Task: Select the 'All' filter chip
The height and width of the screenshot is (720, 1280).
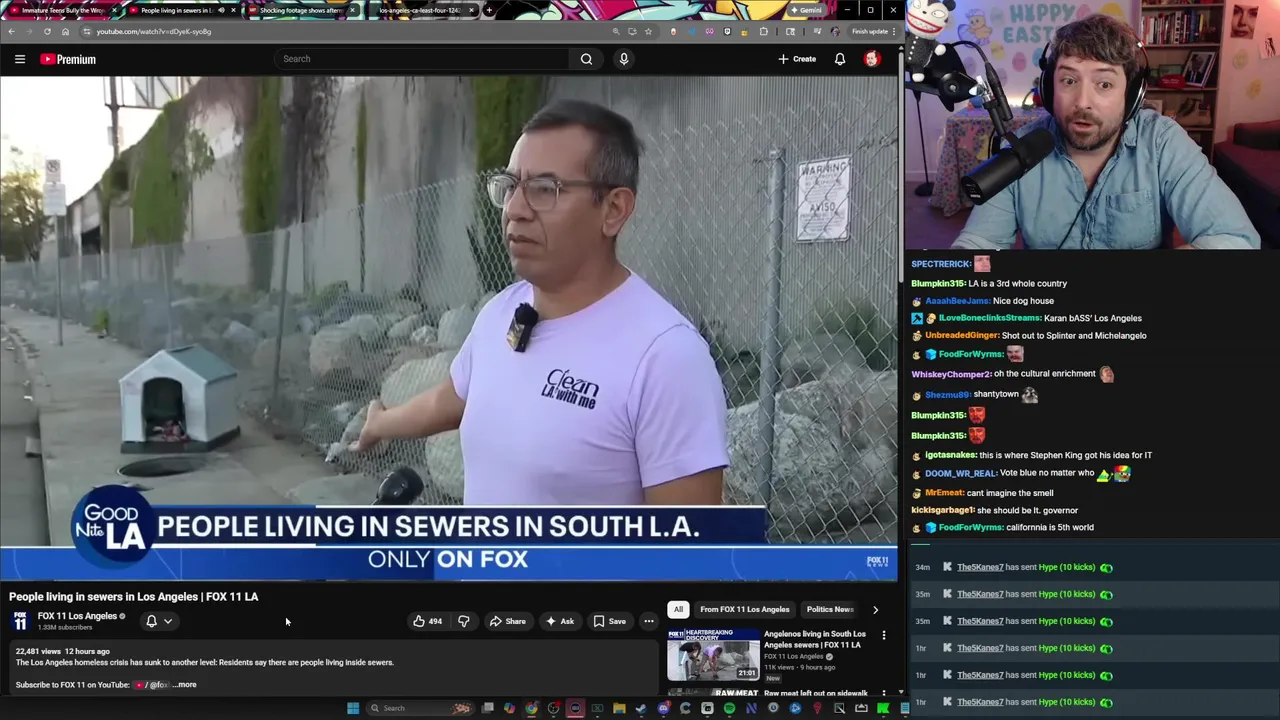Action: point(678,609)
